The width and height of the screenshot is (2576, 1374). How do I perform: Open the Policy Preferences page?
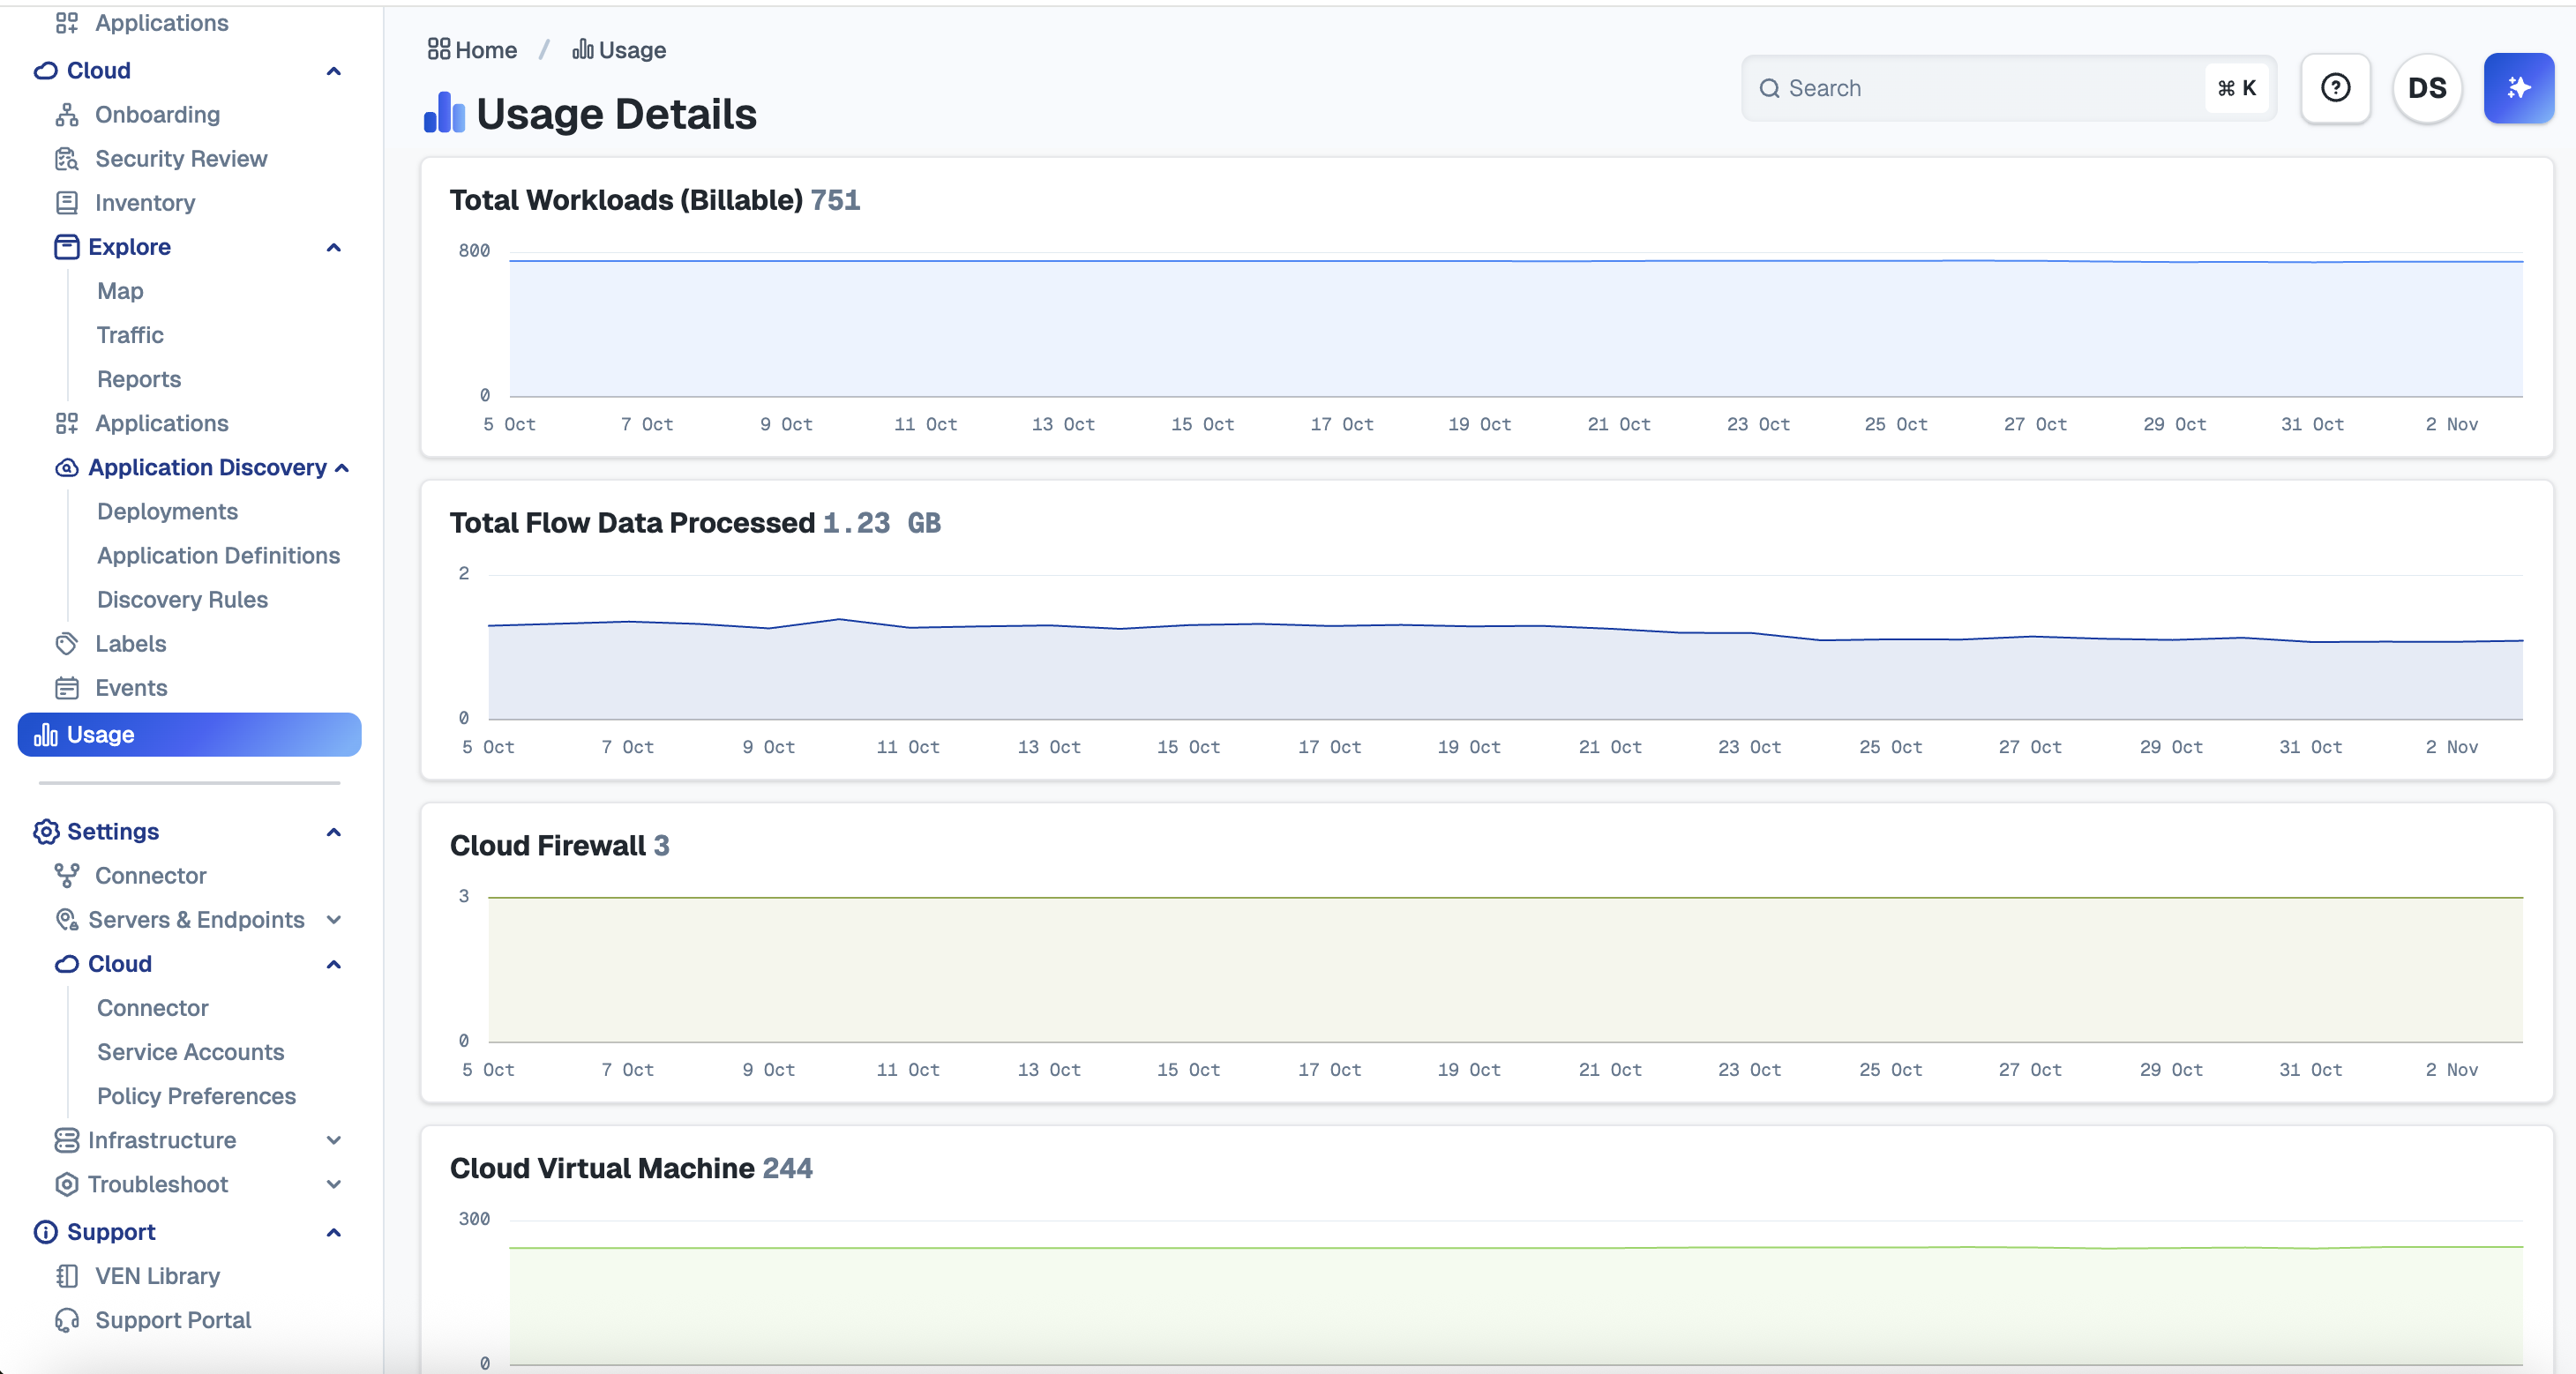[x=196, y=1096]
